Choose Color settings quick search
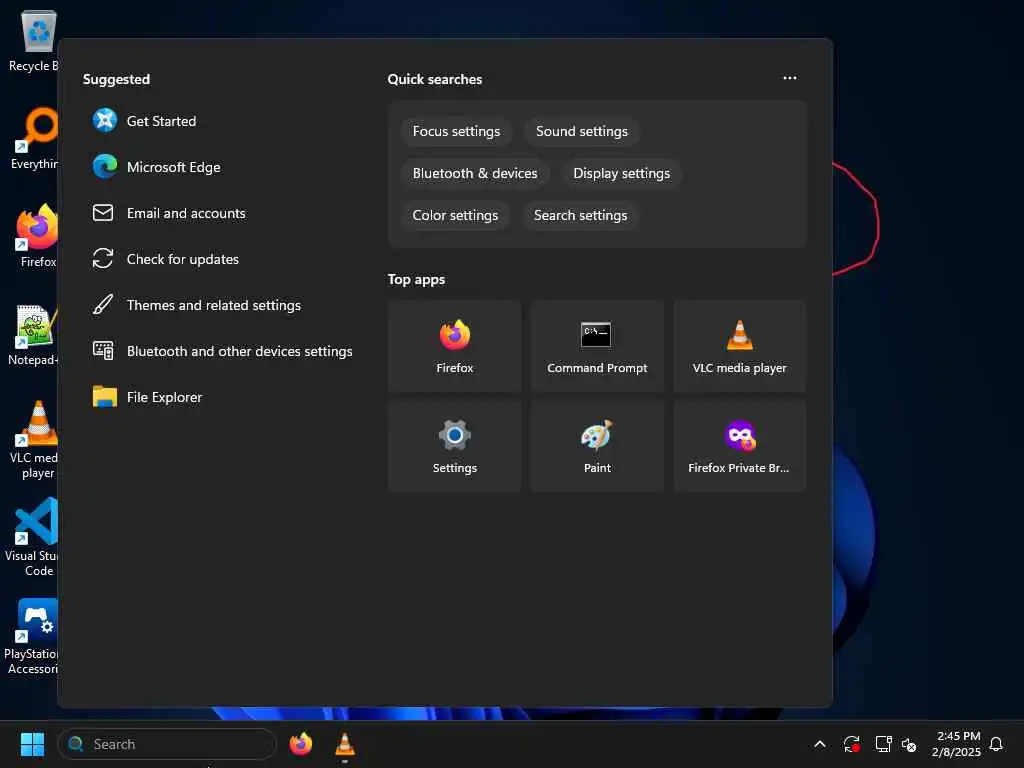Screen dimensions: 1024x768 [x=455, y=215]
